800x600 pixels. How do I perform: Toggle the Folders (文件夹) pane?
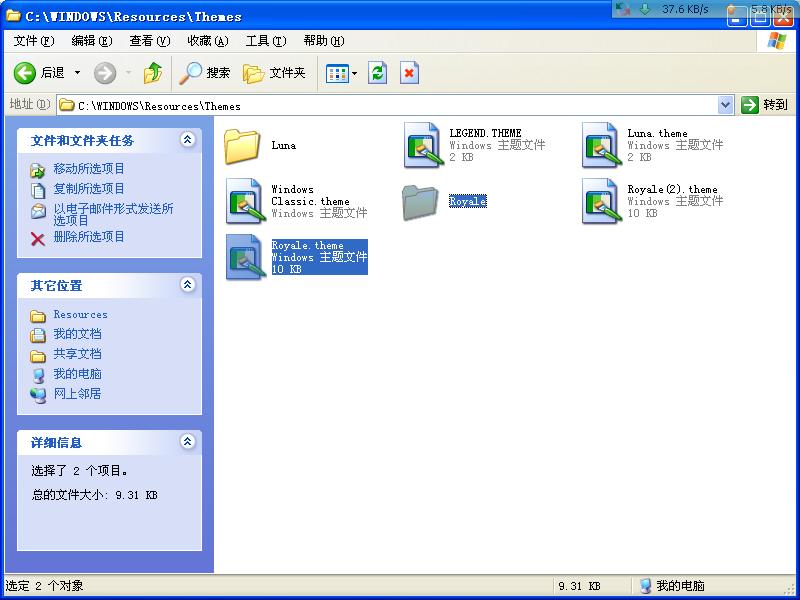274,73
